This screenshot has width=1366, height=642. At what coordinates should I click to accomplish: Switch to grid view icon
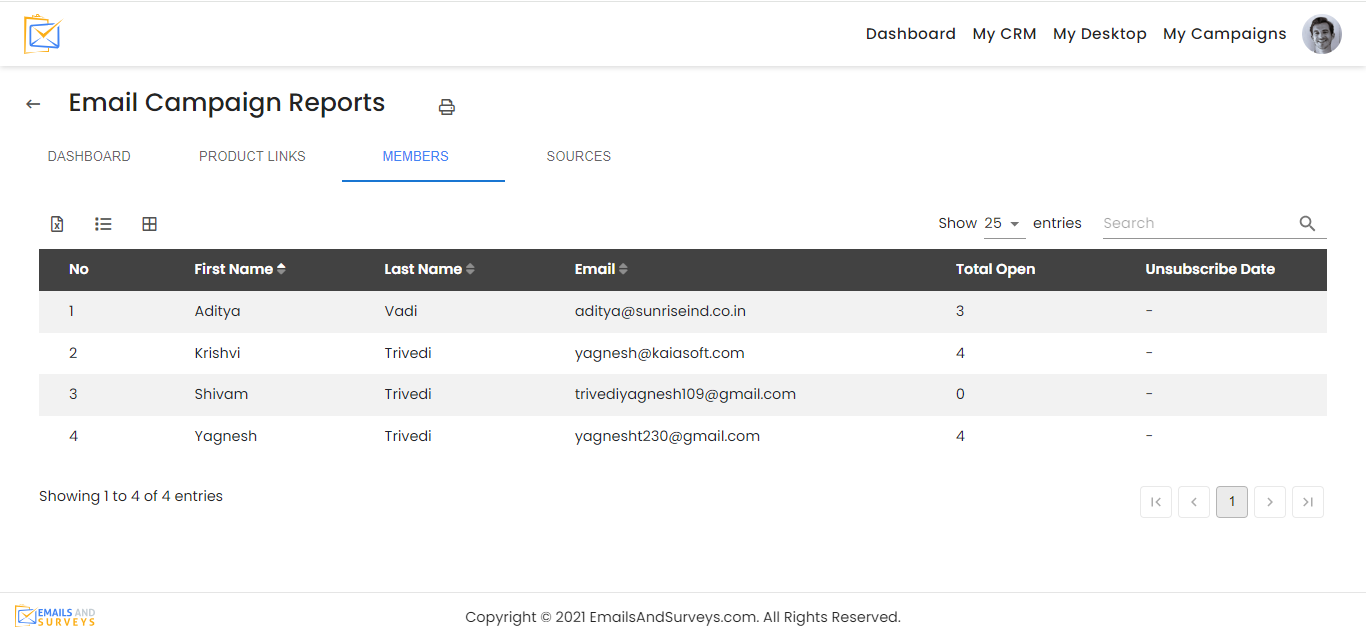(149, 224)
